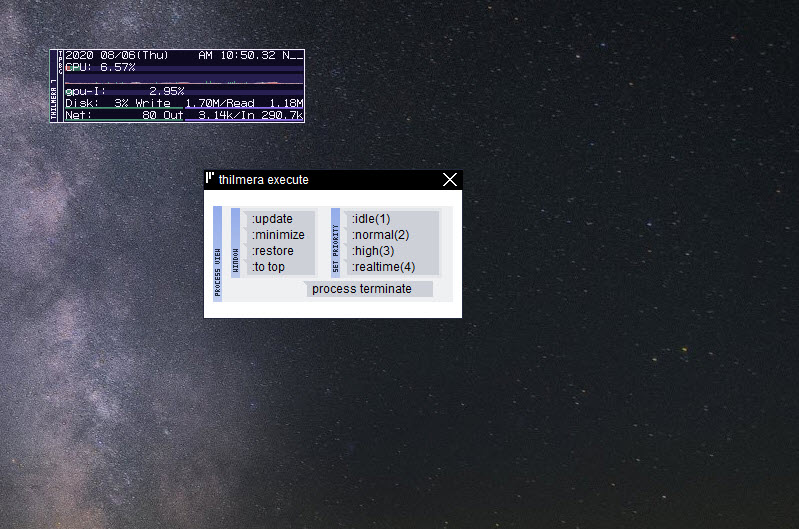Click the WINDOW vertical label bar
This screenshot has width=799, height=529.
pyautogui.click(x=235, y=243)
